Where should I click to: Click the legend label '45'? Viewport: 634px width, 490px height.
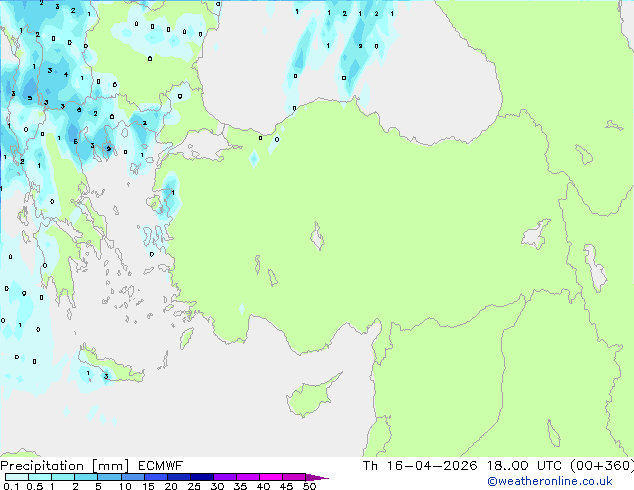coord(286,486)
